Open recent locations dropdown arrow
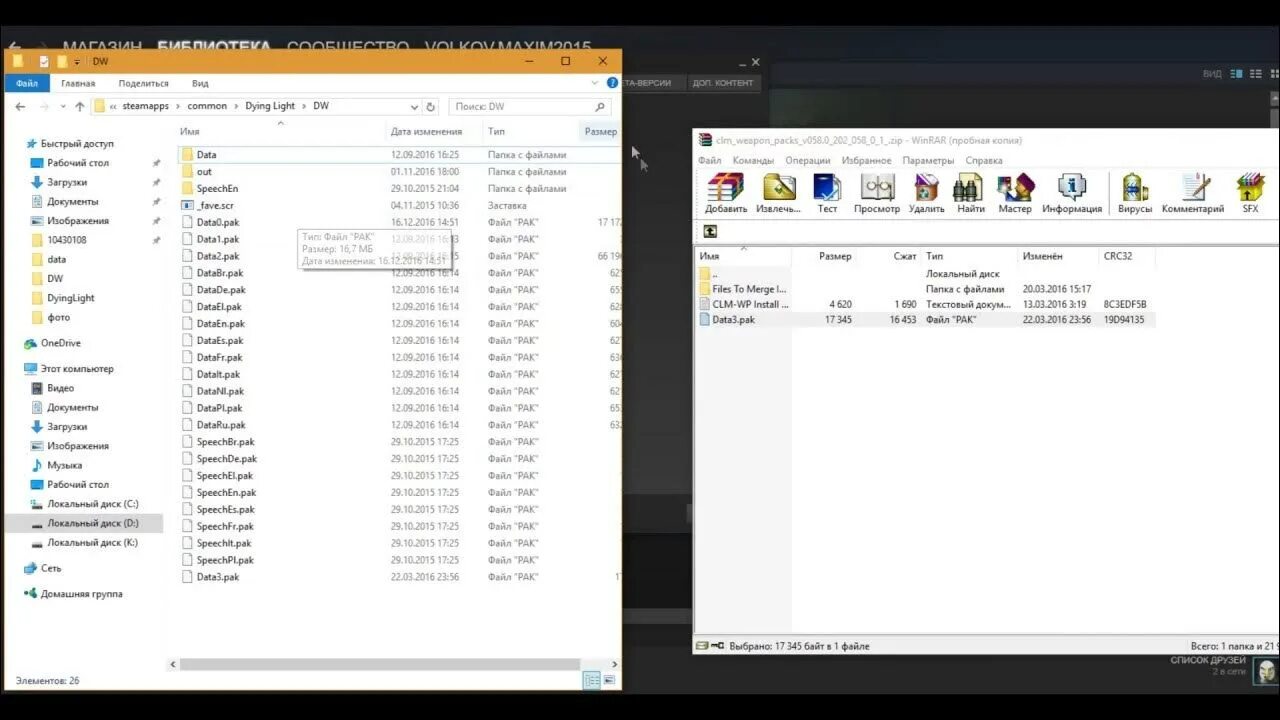Image resolution: width=1280 pixels, height=720 pixels. tap(63, 106)
